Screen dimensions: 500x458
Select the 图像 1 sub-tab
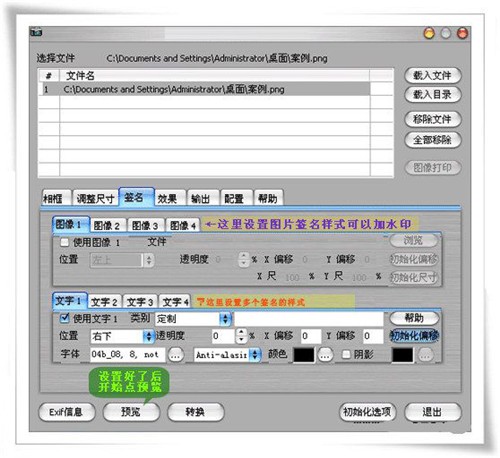click(71, 224)
